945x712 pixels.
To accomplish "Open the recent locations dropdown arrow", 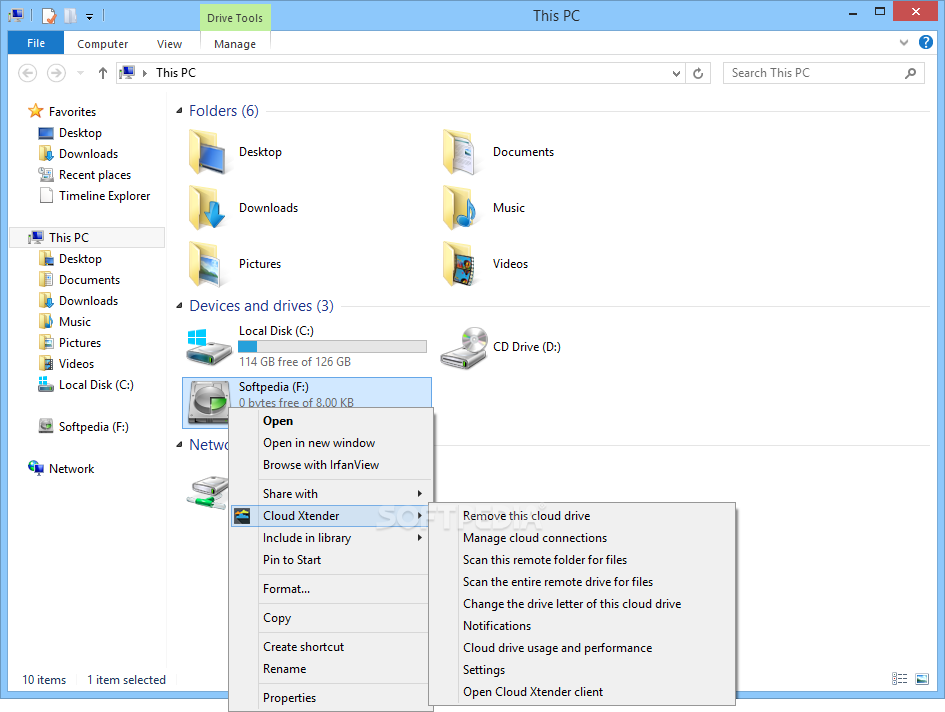I will click(80, 73).
